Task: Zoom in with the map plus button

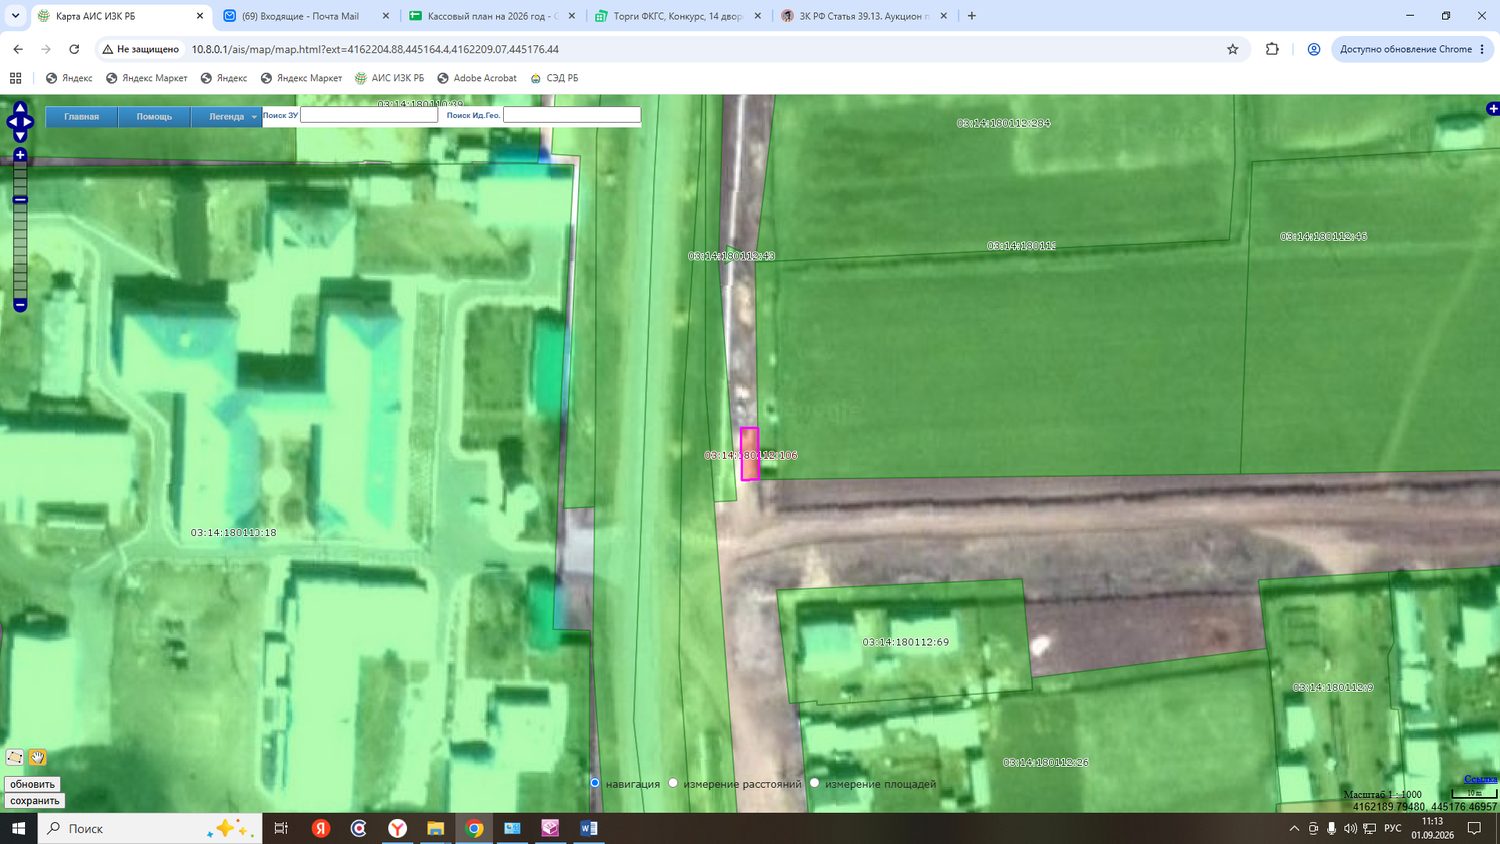Action: click(20, 155)
